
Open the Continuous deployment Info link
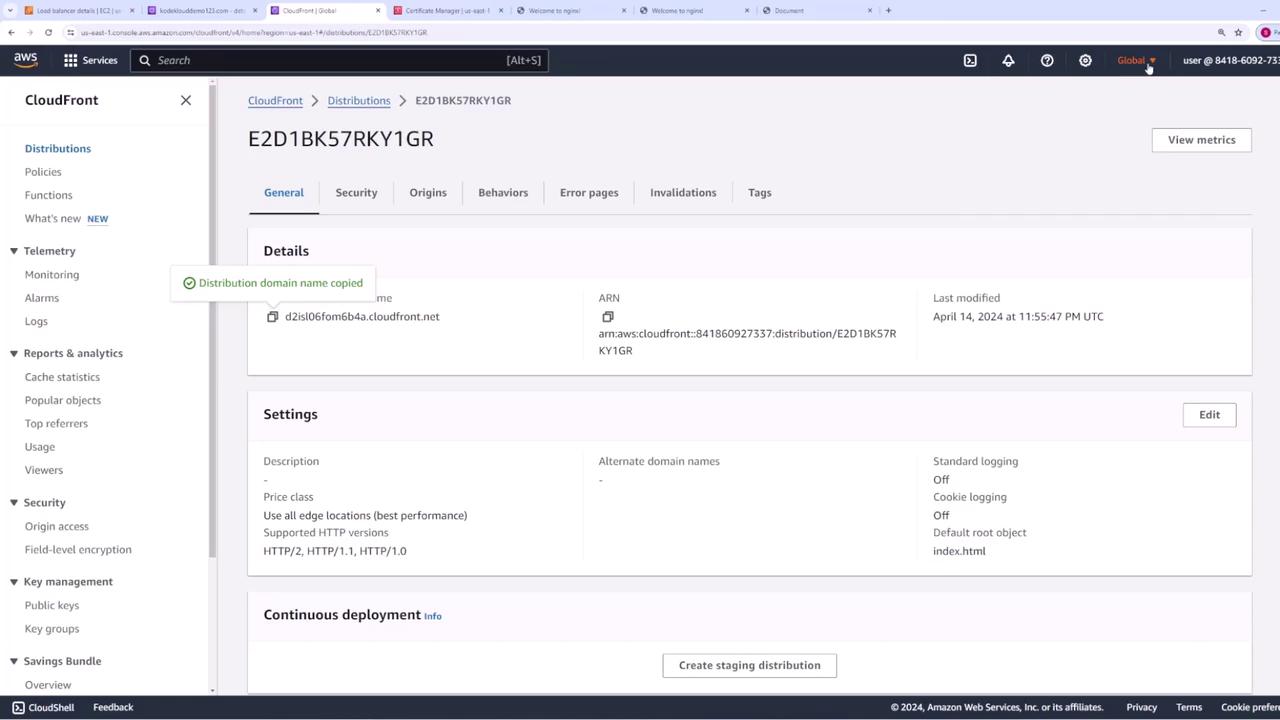pyautogui.click(x=433, y=616)
